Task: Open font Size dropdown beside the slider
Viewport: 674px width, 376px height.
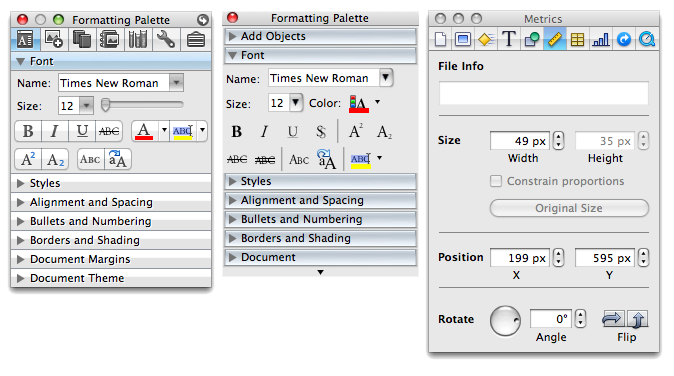Action: (x=86, y=106)
